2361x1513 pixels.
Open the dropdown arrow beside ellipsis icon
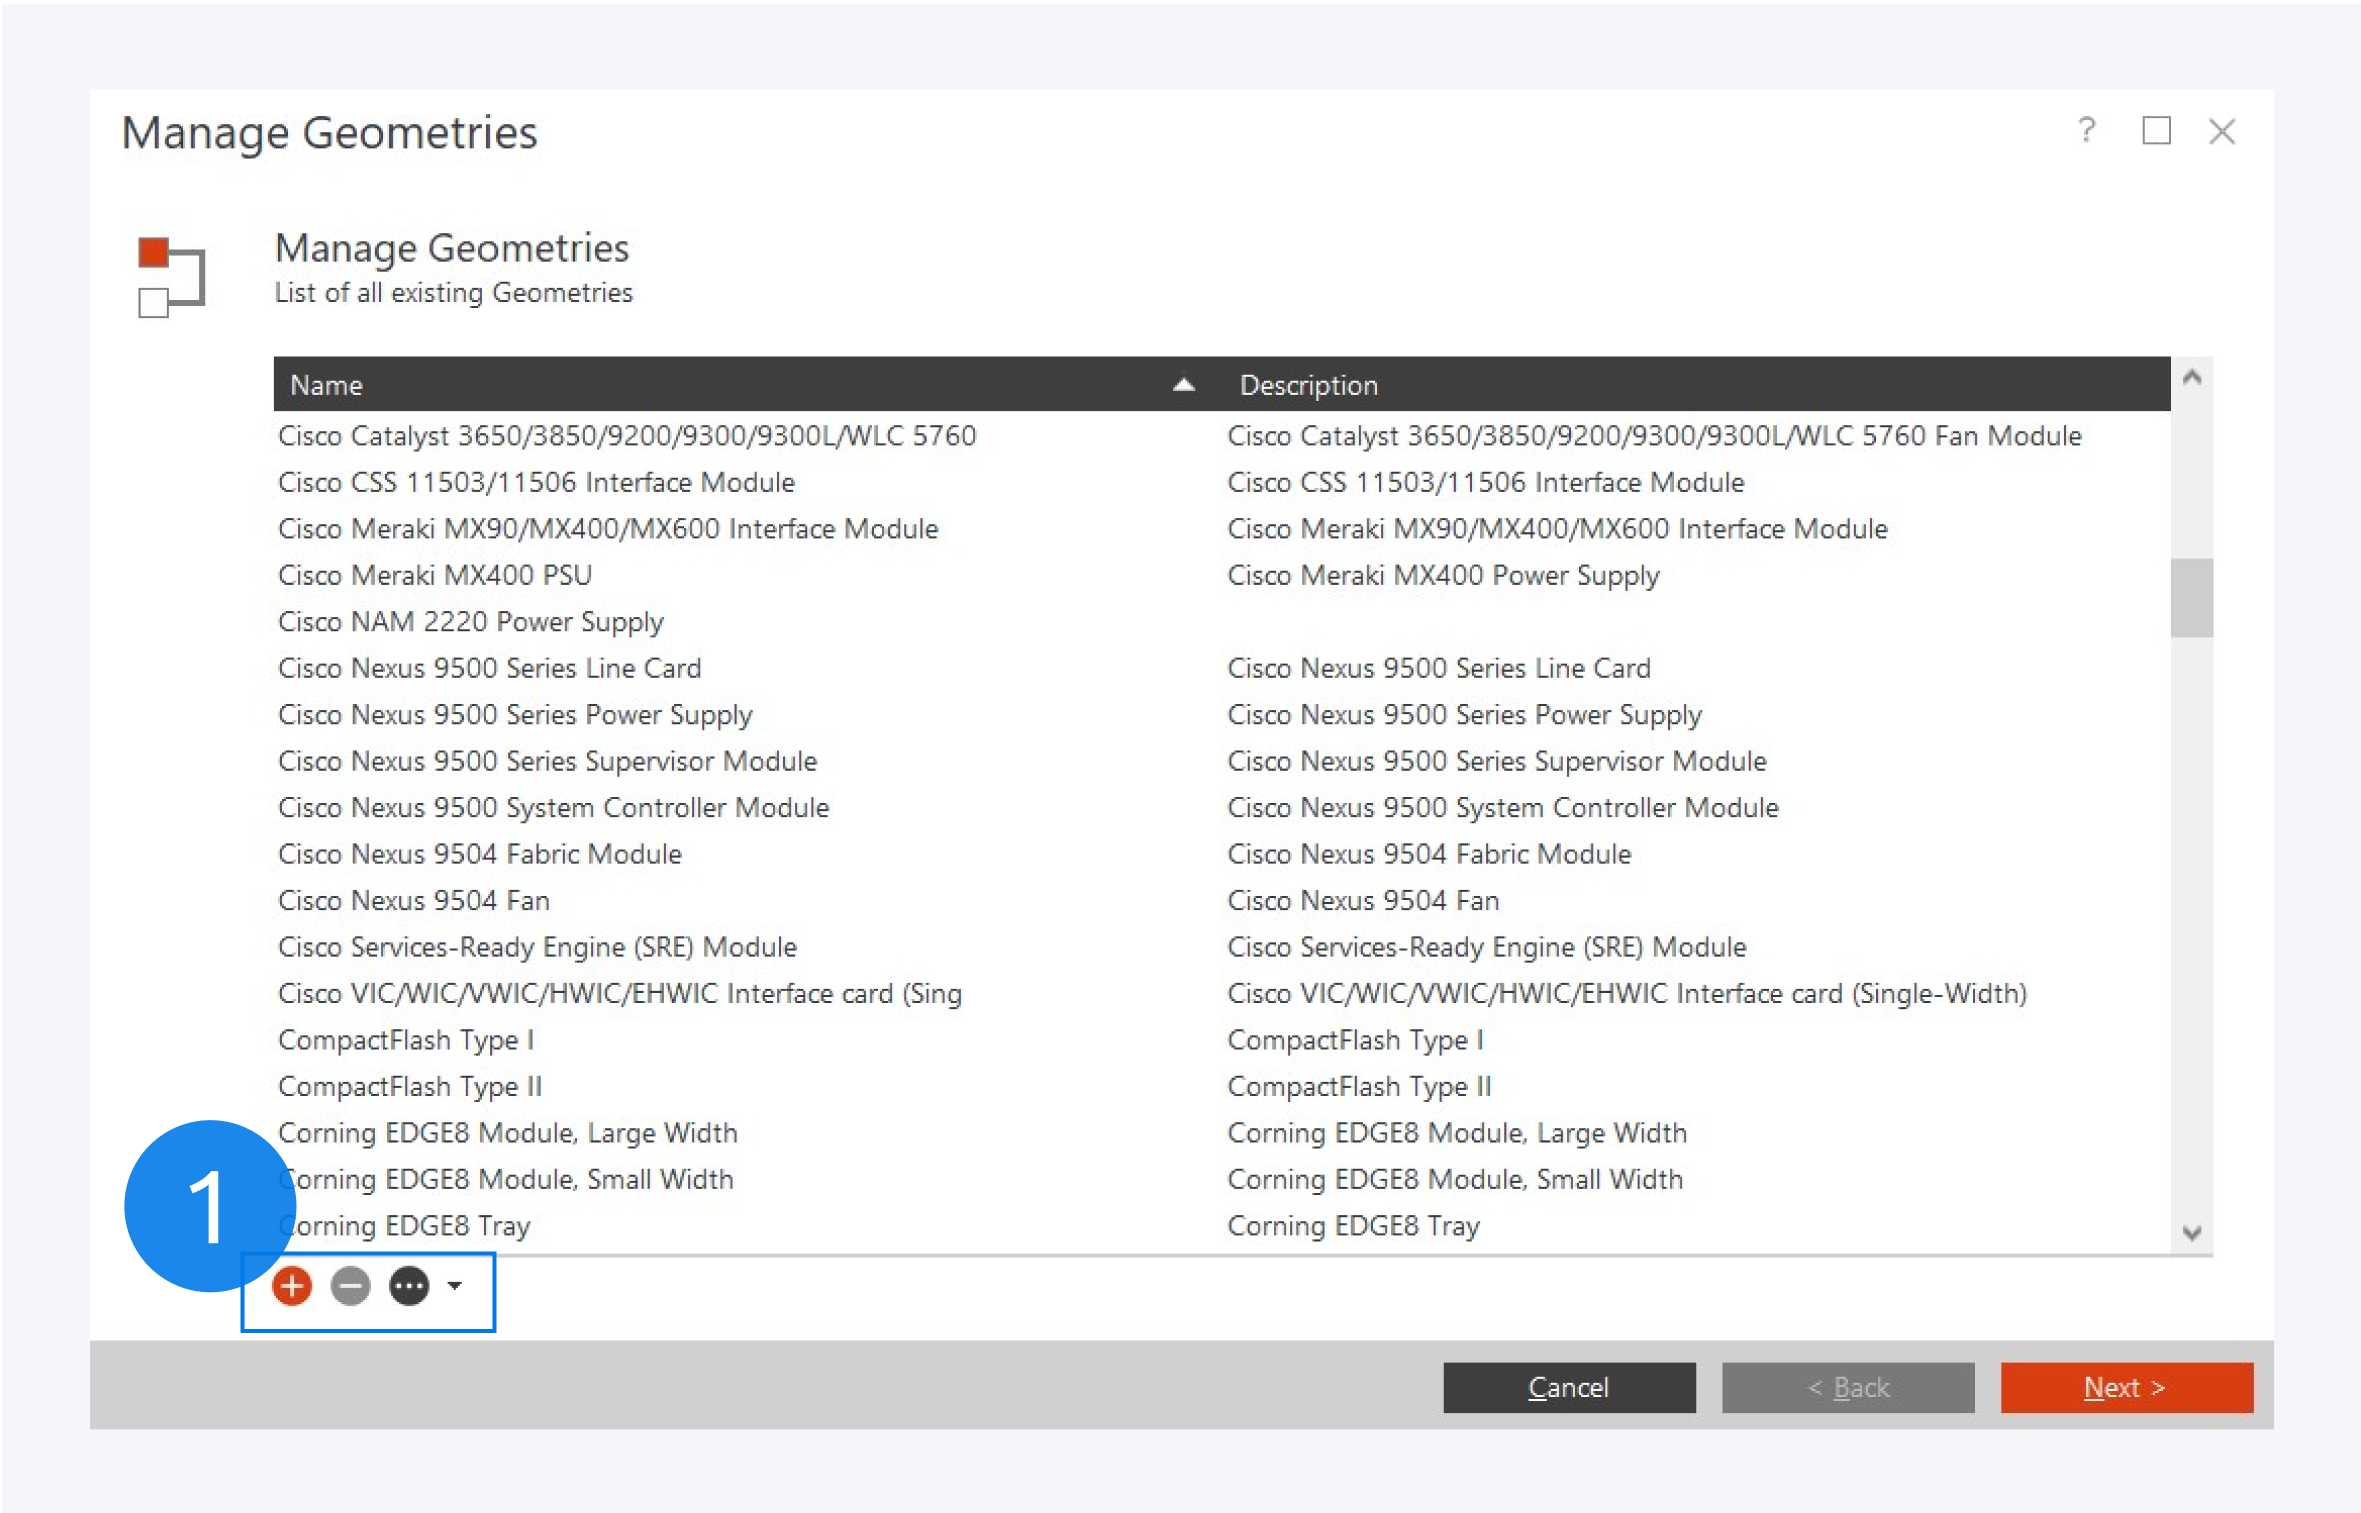[x=455, y=1286]
